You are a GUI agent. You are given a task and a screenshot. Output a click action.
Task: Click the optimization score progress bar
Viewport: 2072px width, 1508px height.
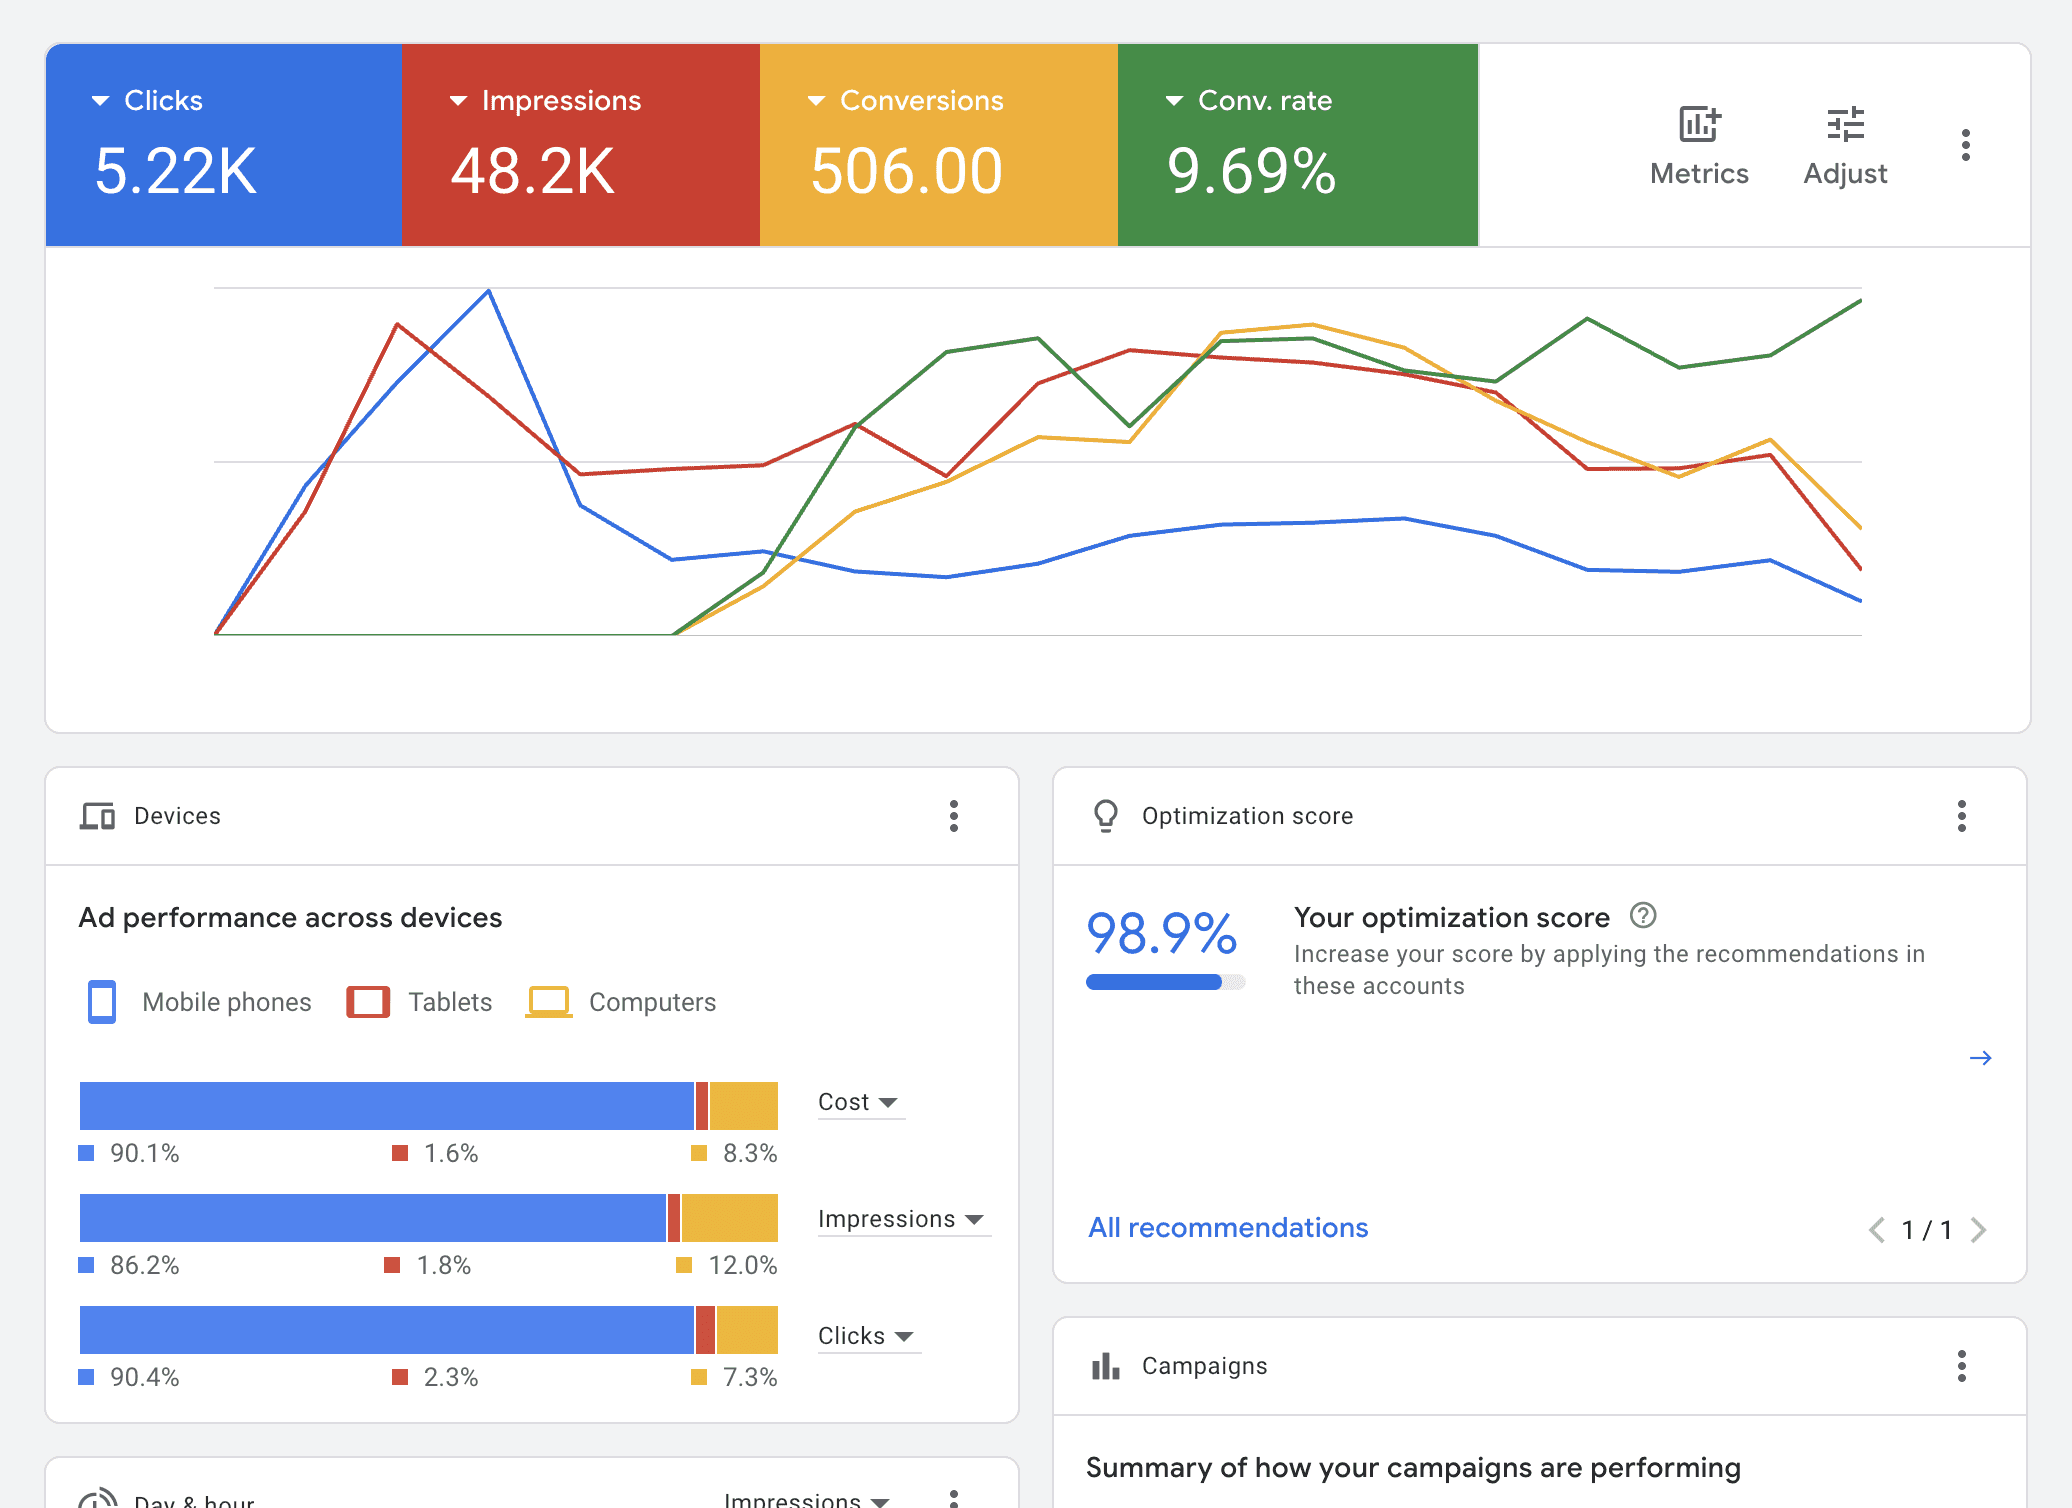(x=1165, y=982)
